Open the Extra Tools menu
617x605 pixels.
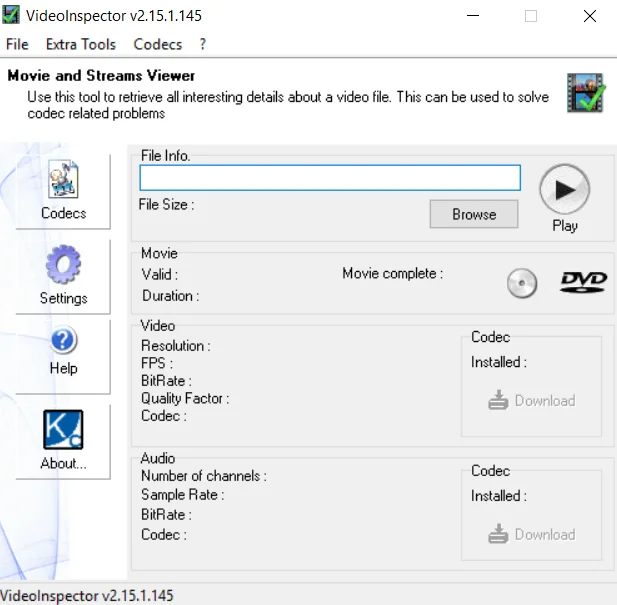81,44
